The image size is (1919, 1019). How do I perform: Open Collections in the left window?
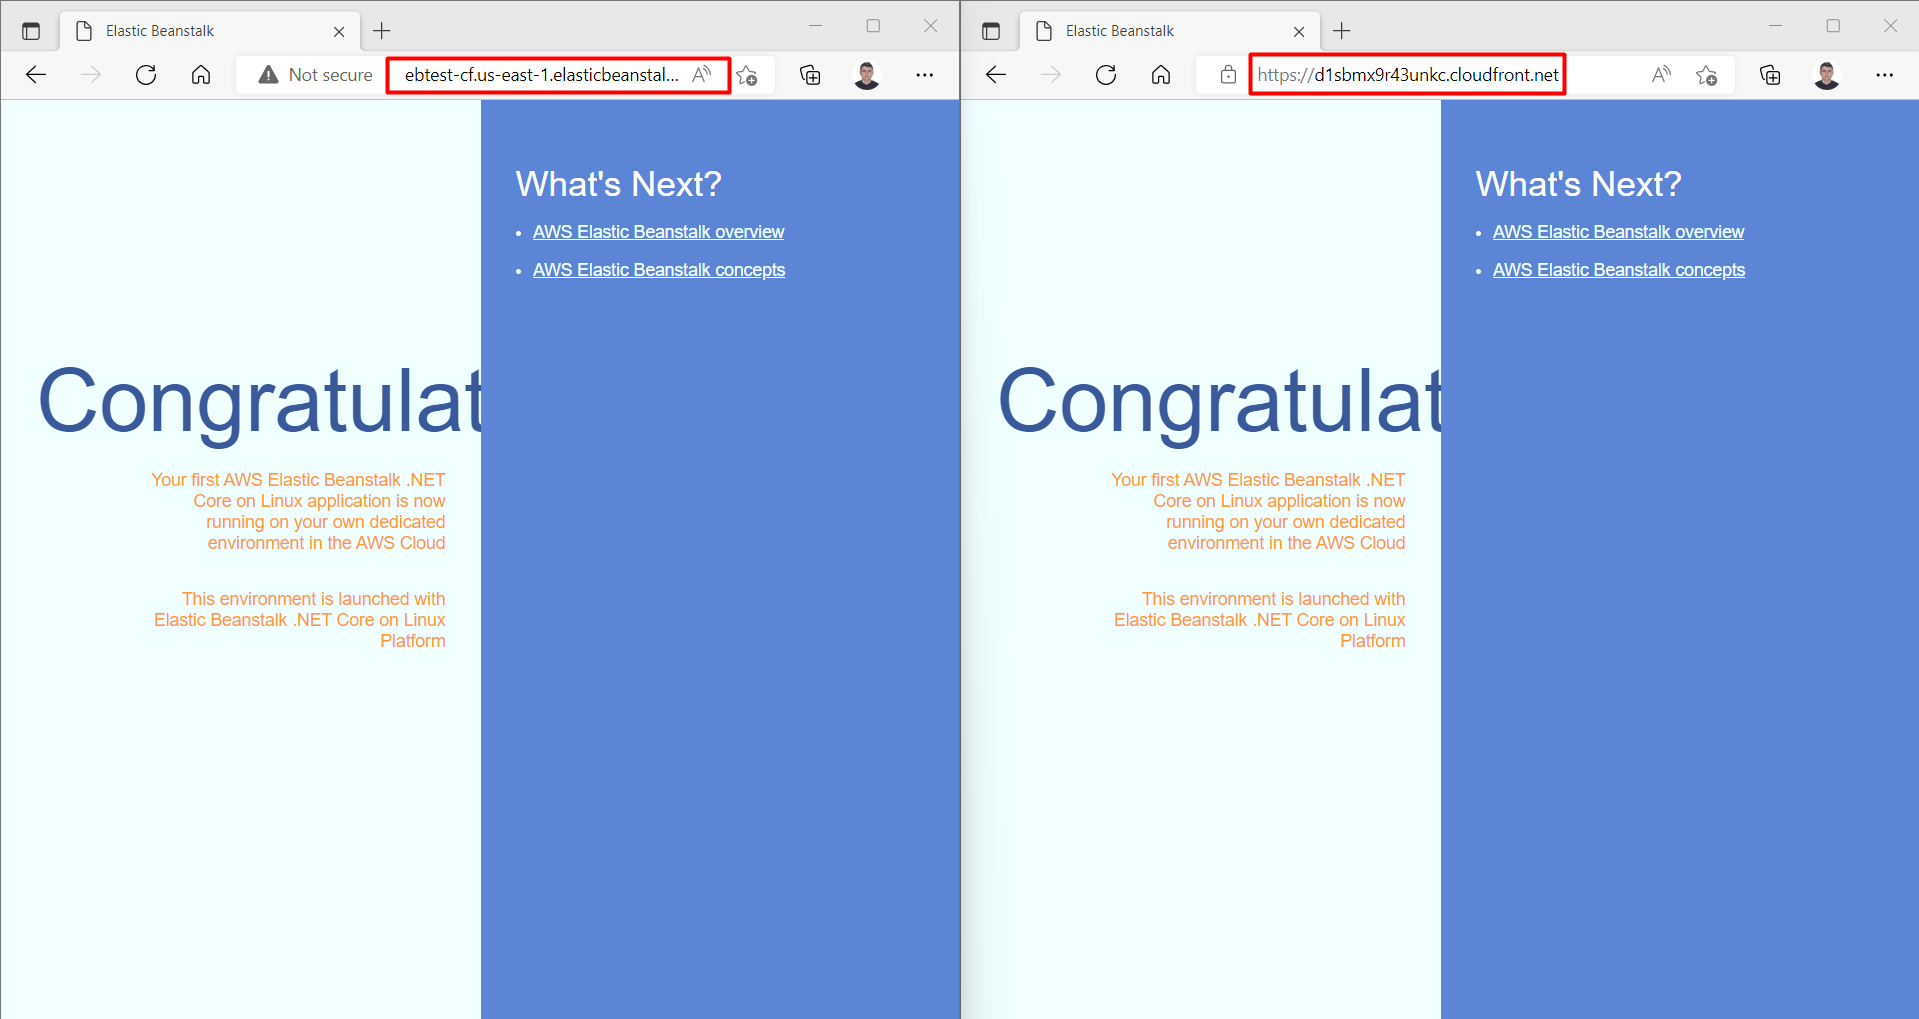click(810, 74)
